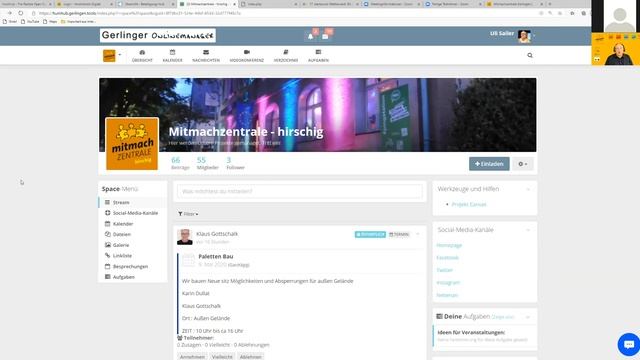Click the Ablehnen button
Image resolution: width=640 pixels, height=360 pixels.
pyautogui.click(x=251, y=357)
